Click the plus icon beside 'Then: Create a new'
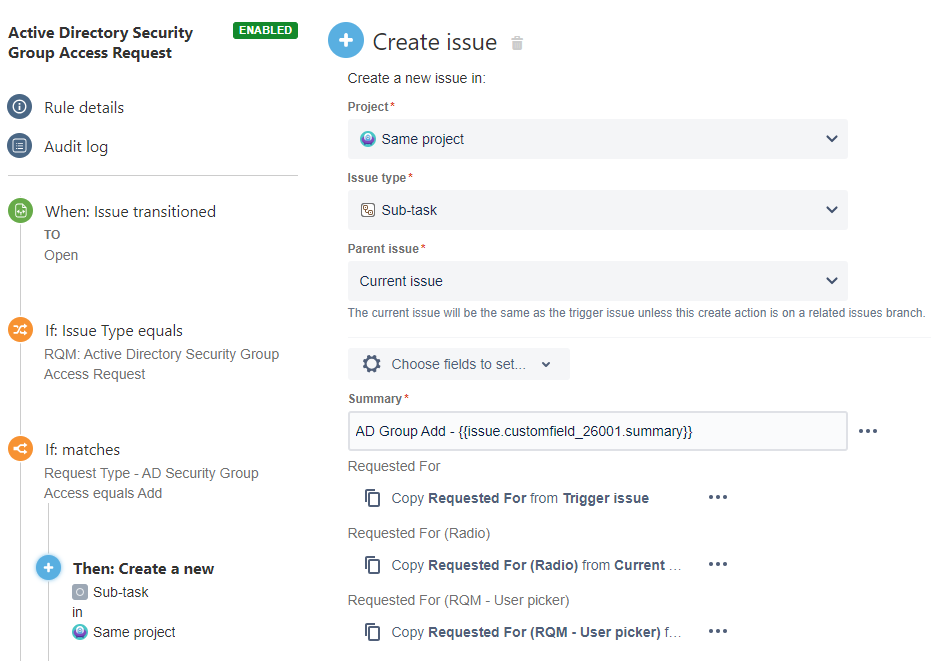 click(x=47, y=567)
